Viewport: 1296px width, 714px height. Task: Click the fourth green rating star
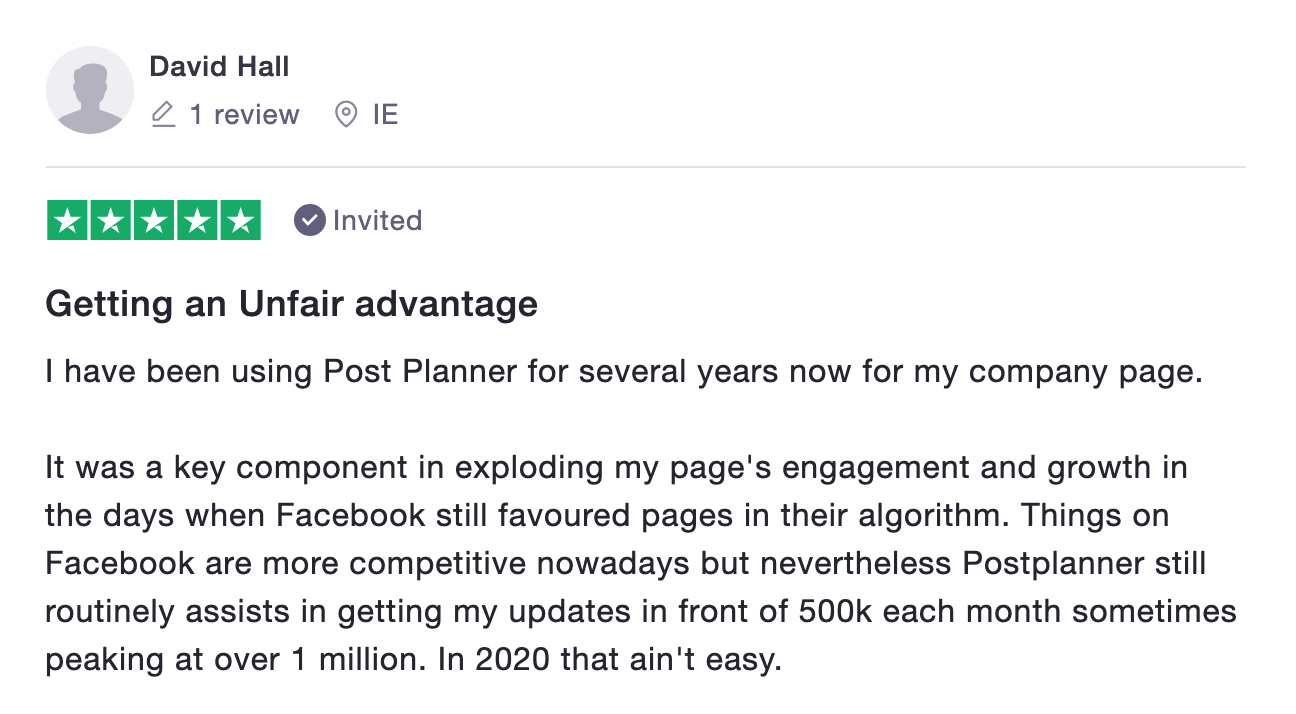point(197,221)
